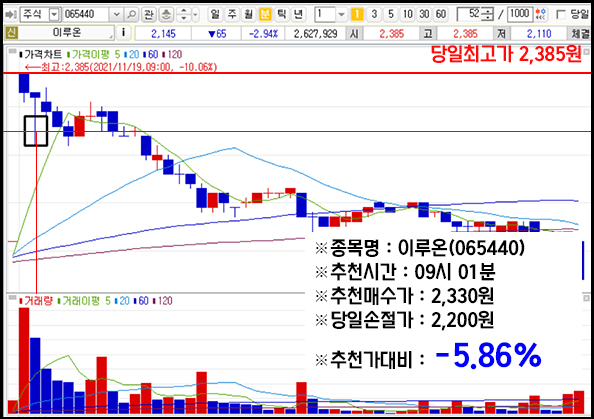Click the trade volume 2,627,929

point(316,34)
